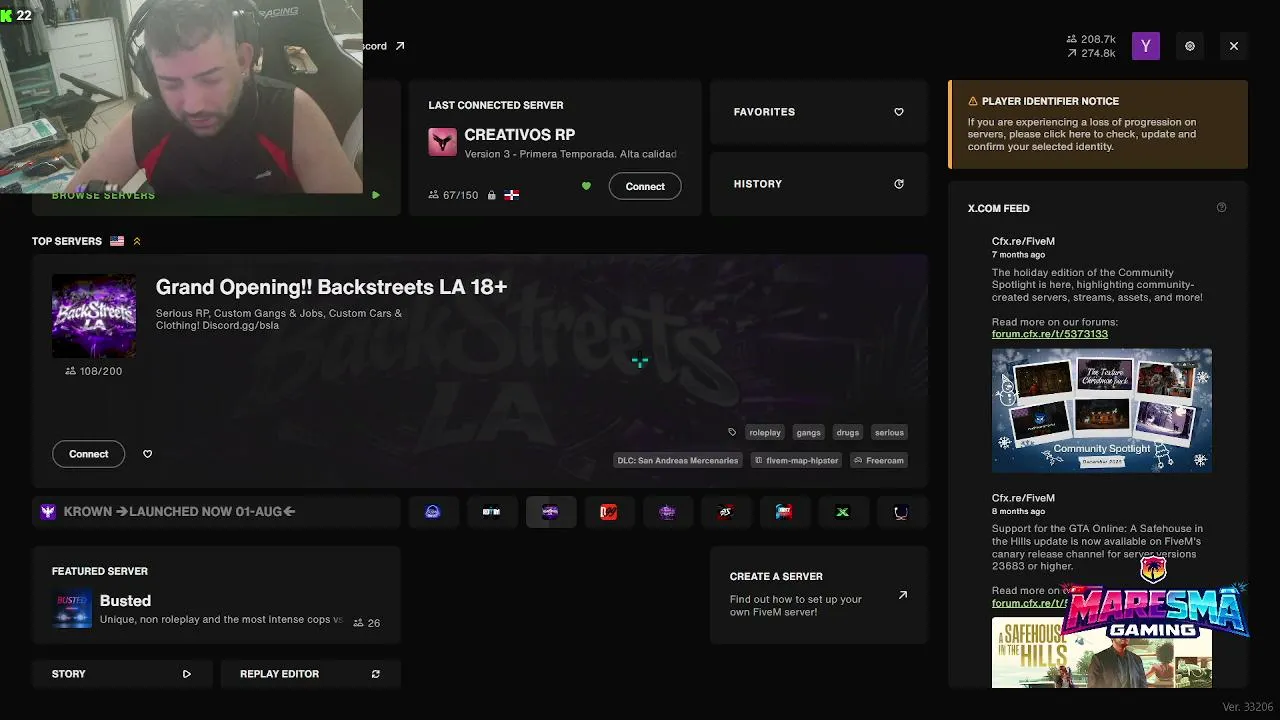Select the red and black server icon
Image resolution: width=1280 pixels, height=720 pixels.
pyautogui.click(x=726, y=512)
